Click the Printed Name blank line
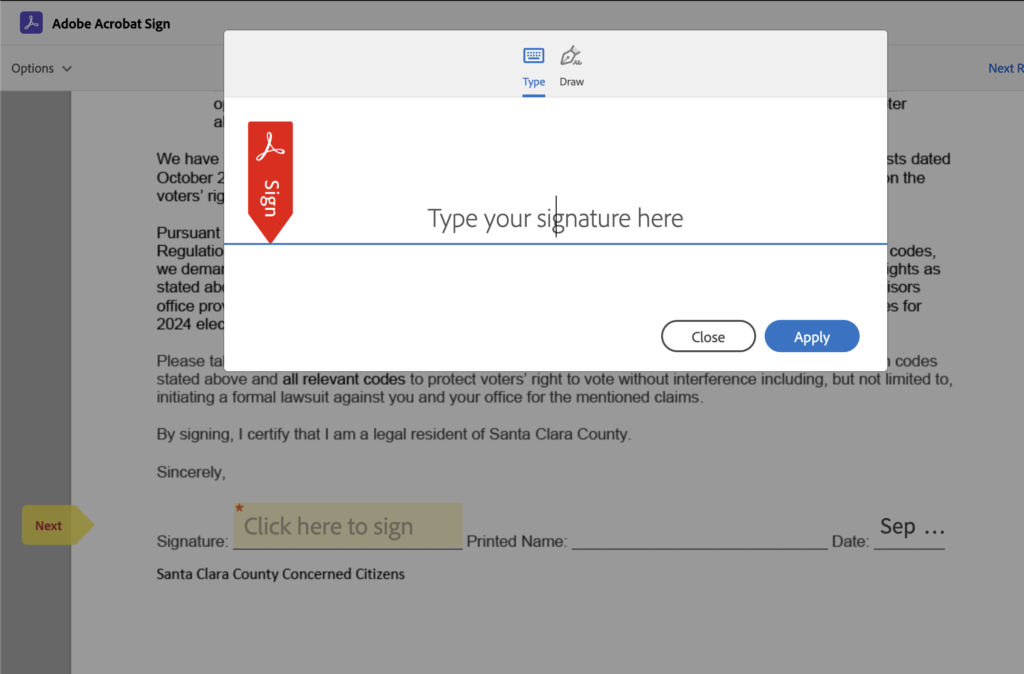This screenshot has height=674, width=1024. coord(699,540)
